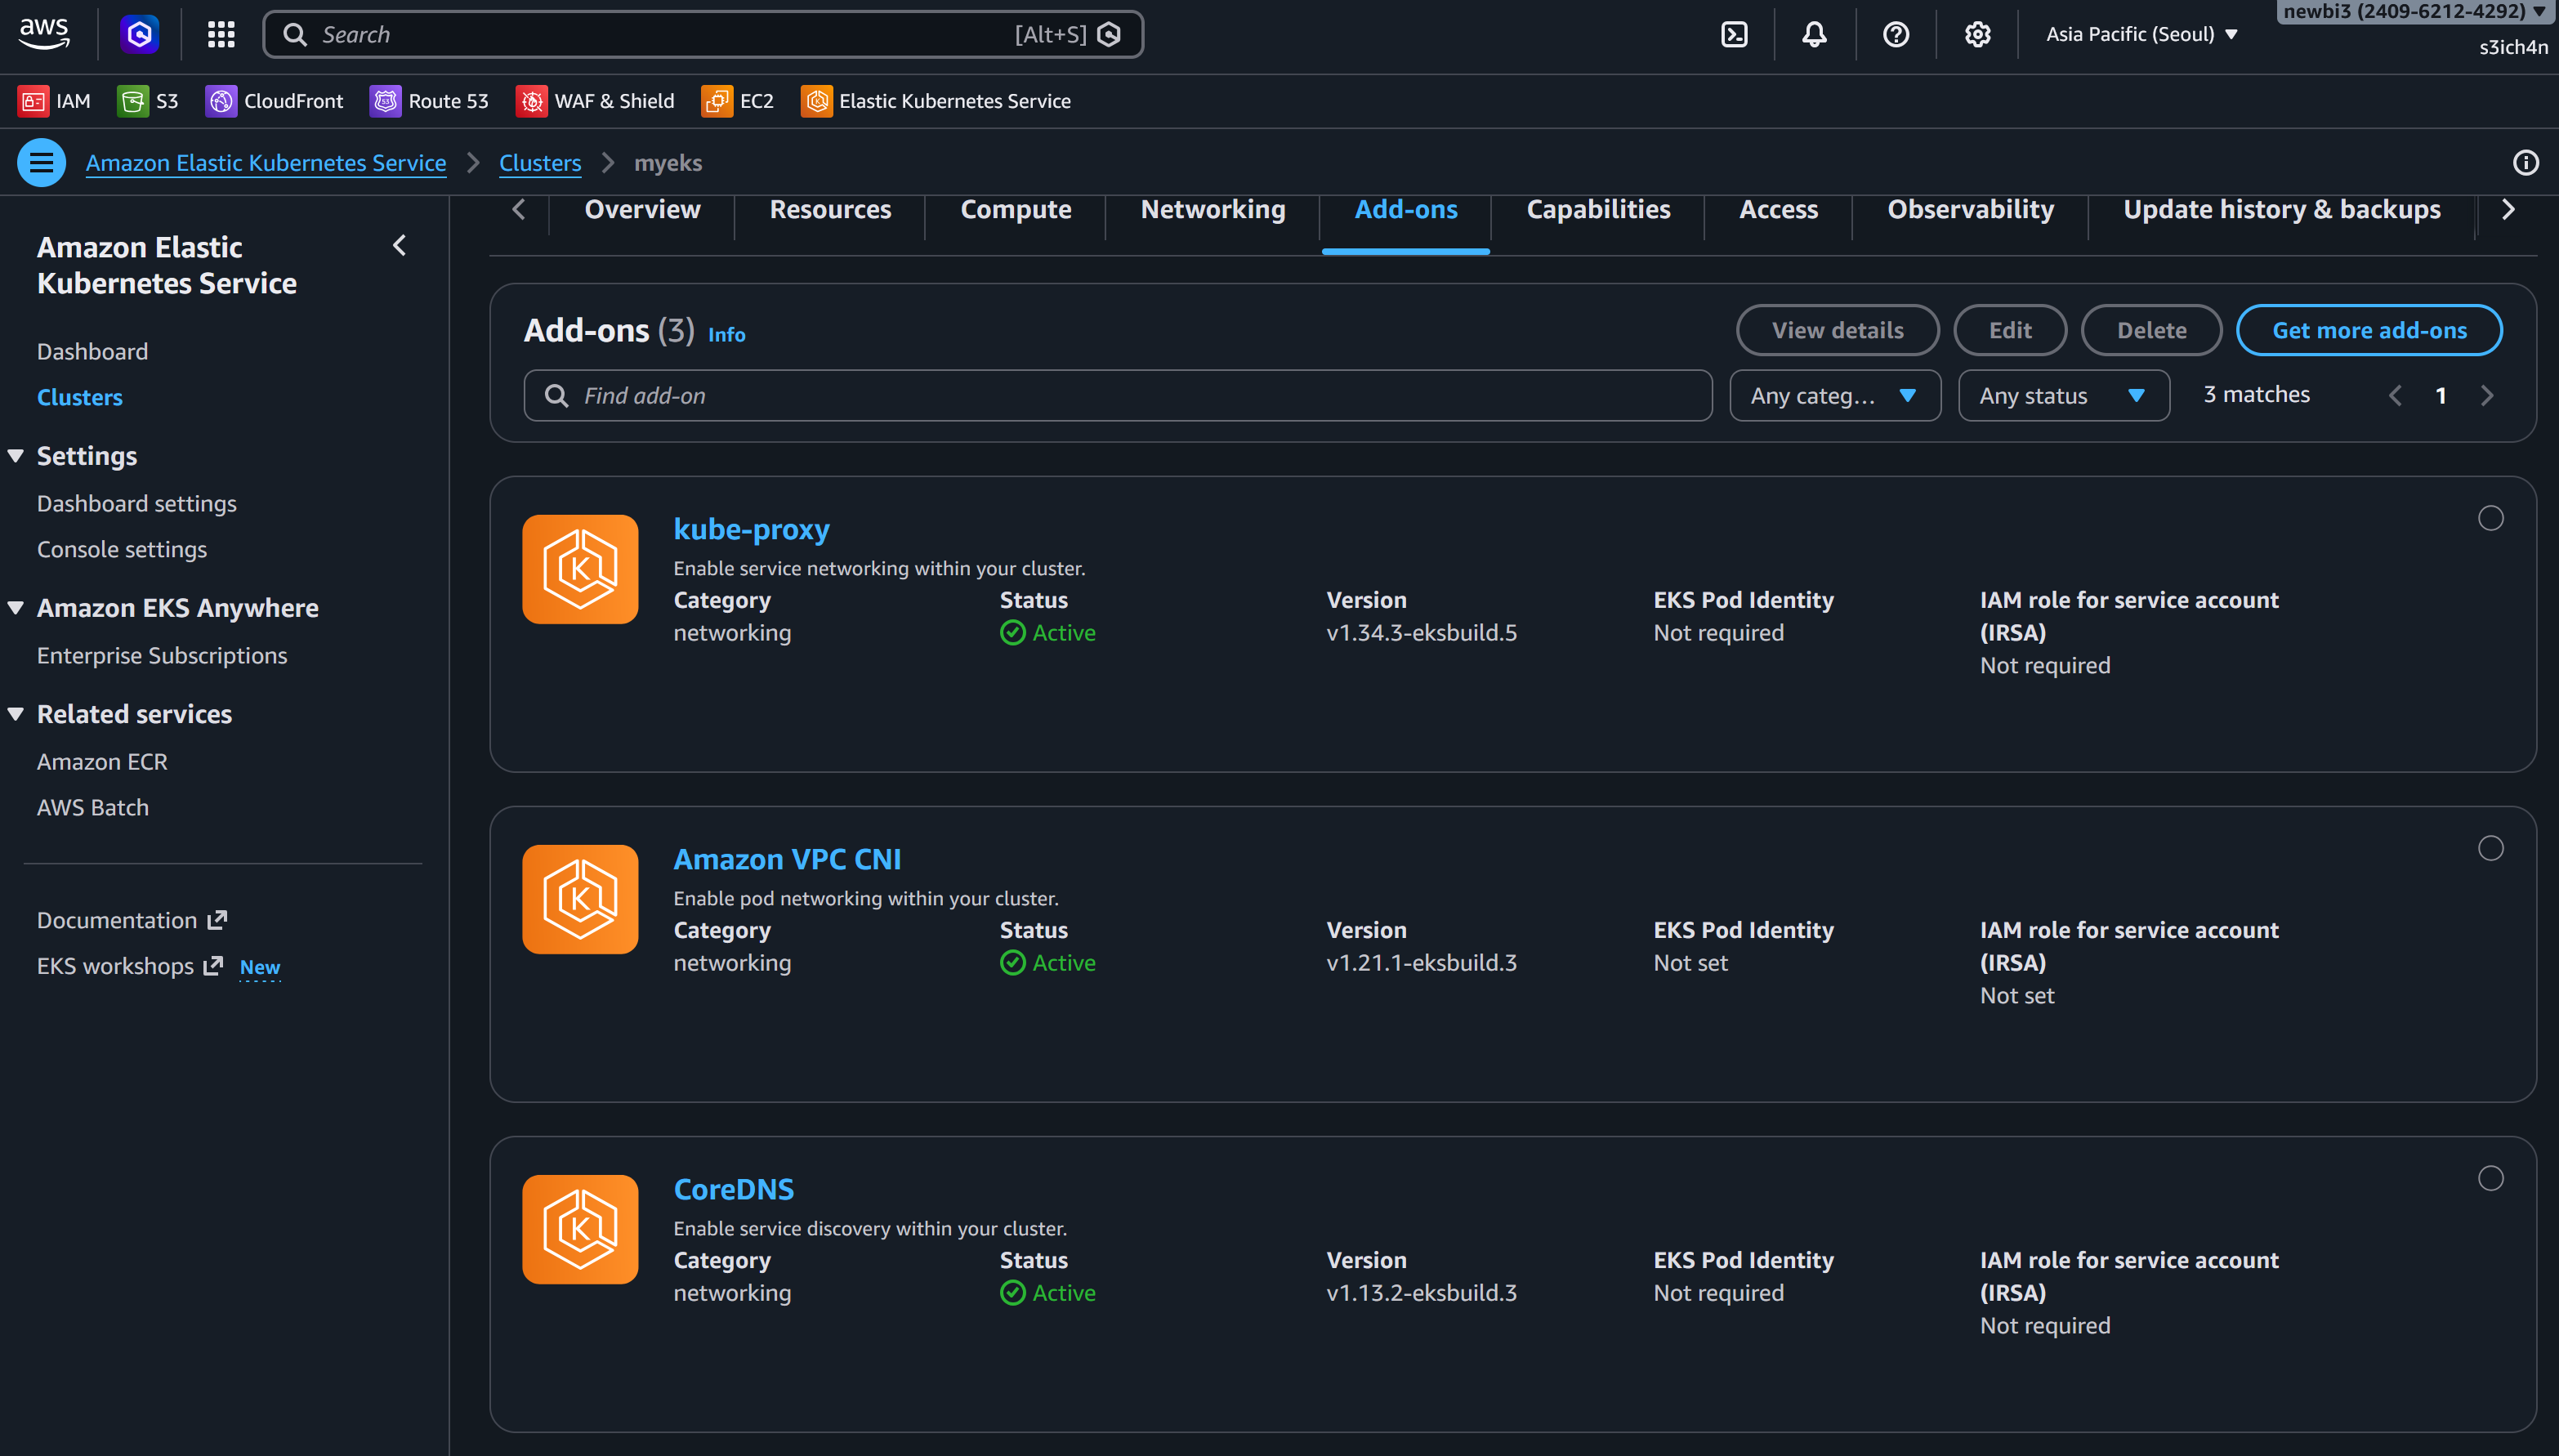Collapse the Related services section
The image size is (2559, 1456).
(x=15, y=713)
